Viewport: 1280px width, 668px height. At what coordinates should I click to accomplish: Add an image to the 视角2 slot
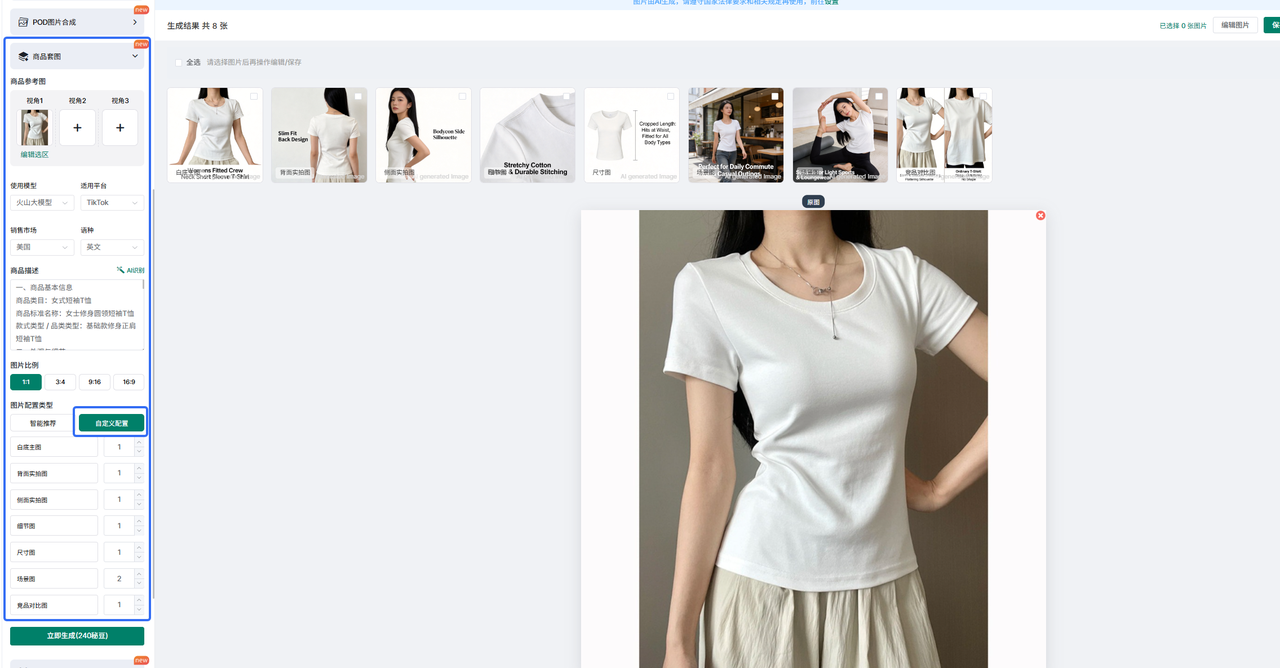pyautogui.click(x=78, y=128)
